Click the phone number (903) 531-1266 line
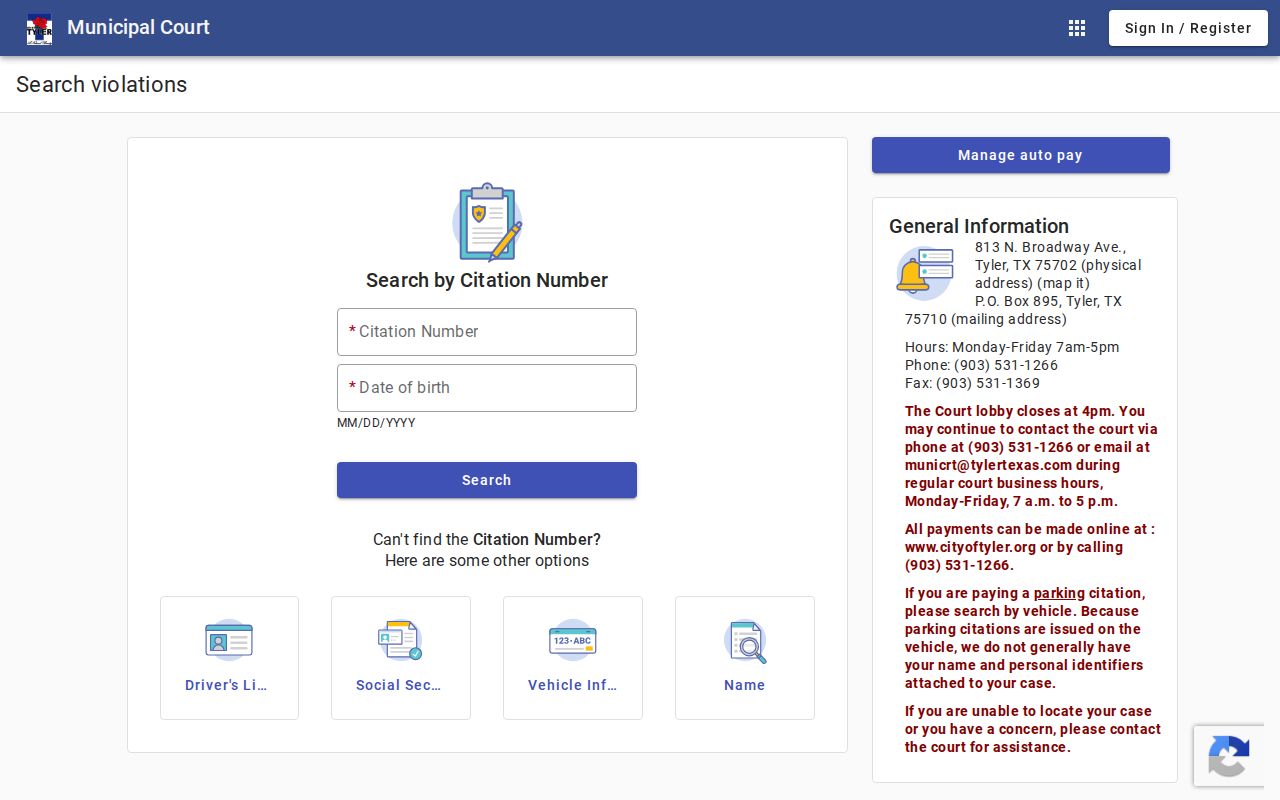This screenshot has width=1280, height=800. (981, 365)
